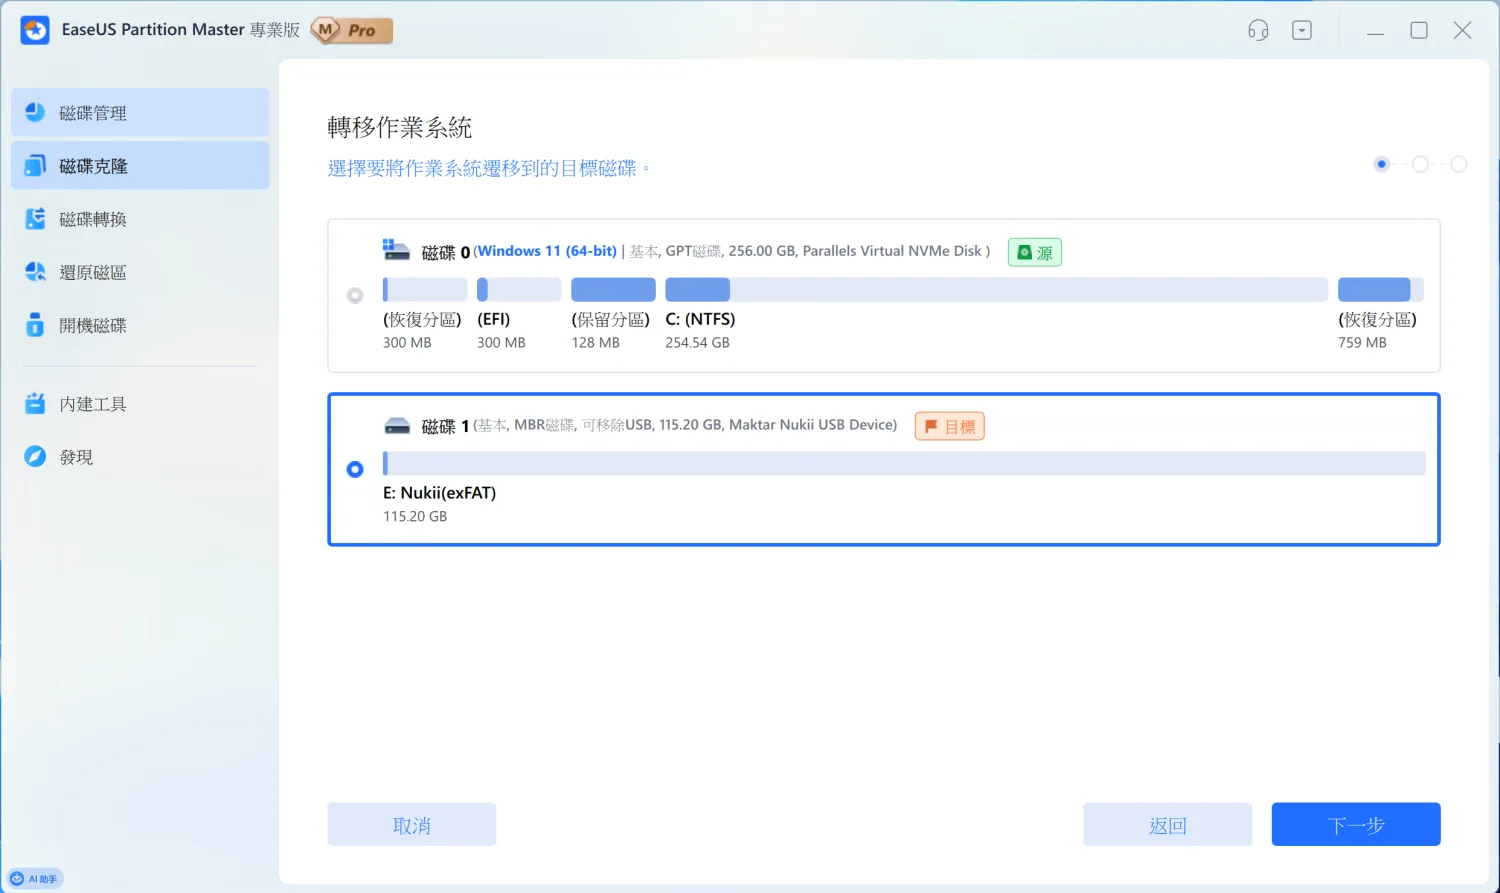Click the C: (NTFS) label
Viewport: 1500px width, 893px height.
[x=700, y=319]
